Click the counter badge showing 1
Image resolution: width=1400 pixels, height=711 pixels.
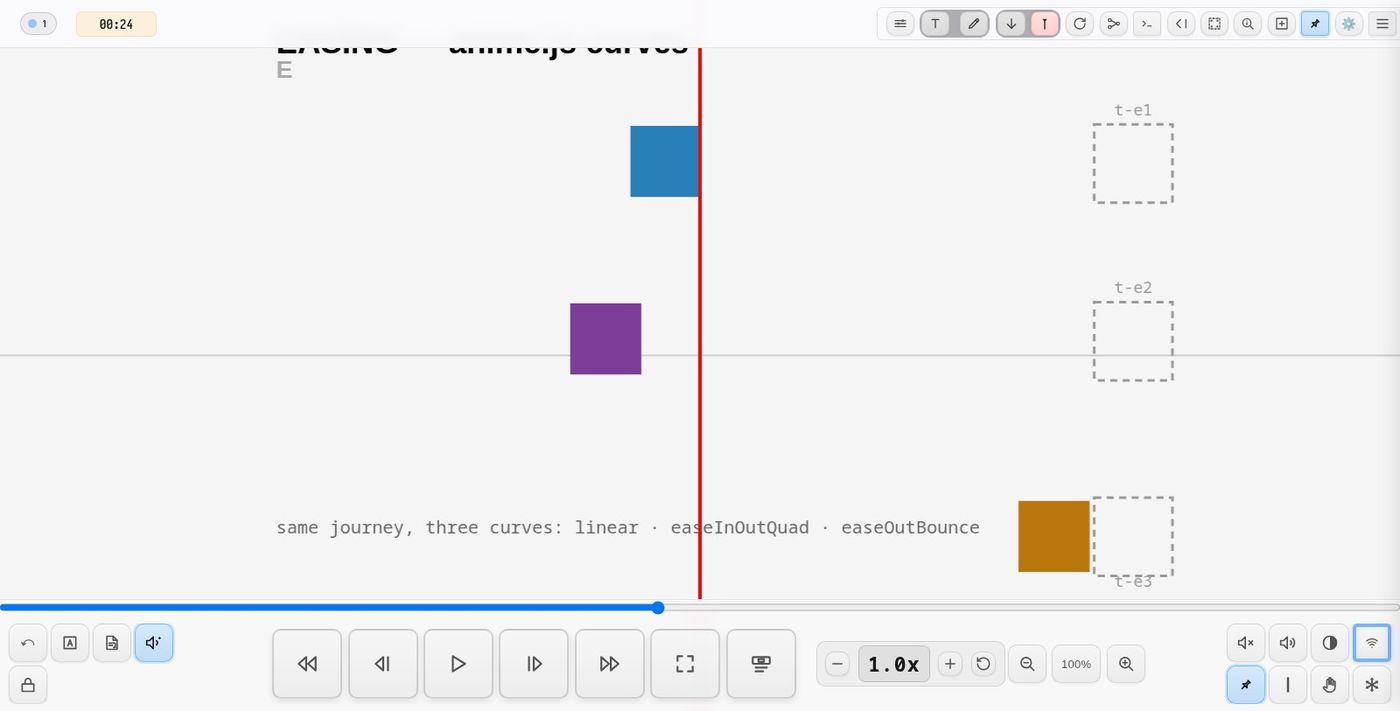pos(38,24)
